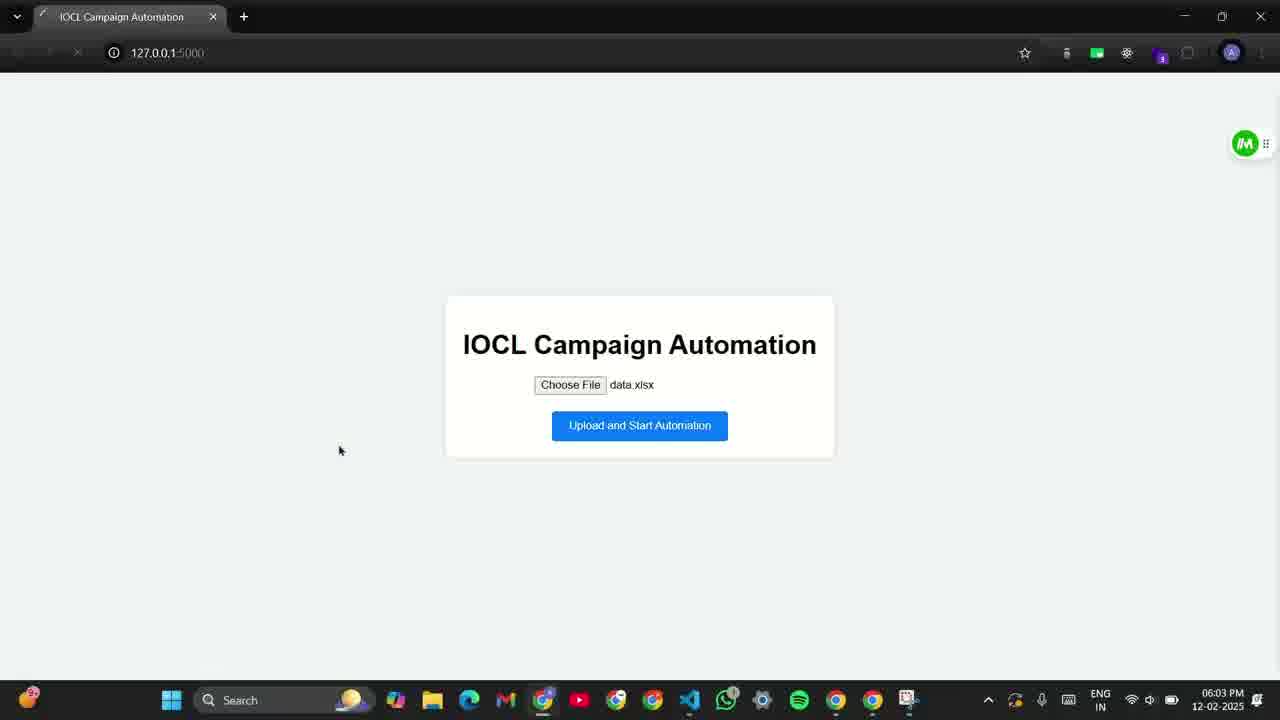Close the IOCL Campaign Automation tab

213,17
